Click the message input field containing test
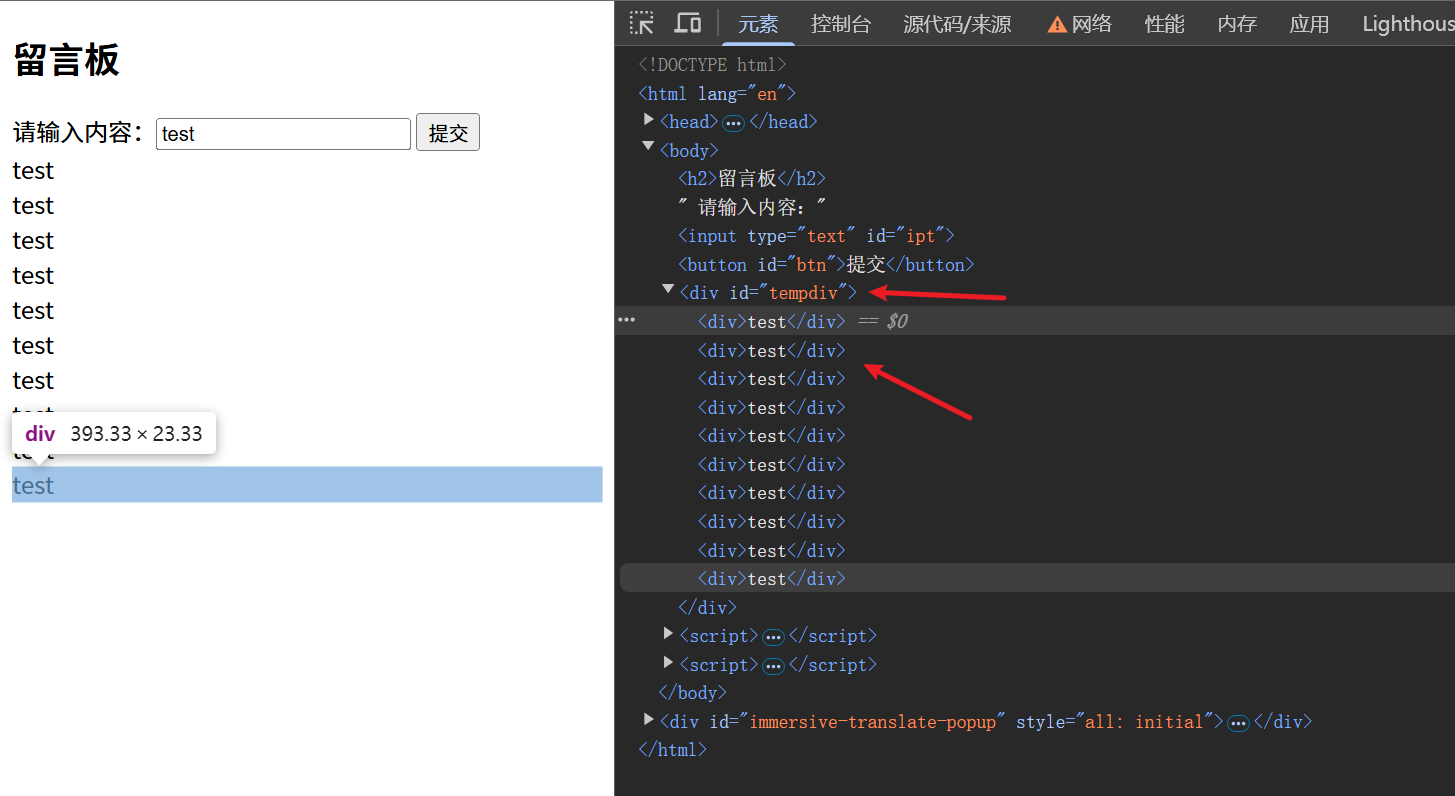Viewport: 1455px width, 796px height. coord(283,134)
